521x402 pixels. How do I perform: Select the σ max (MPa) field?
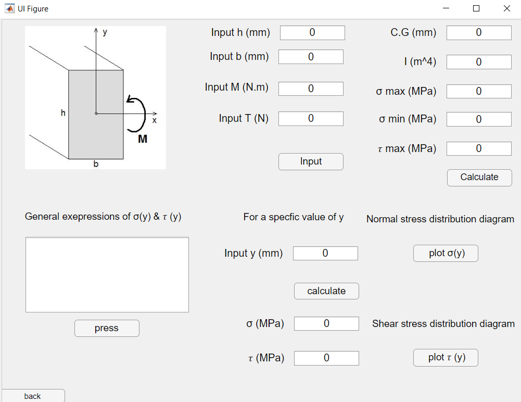coord(479,91)
